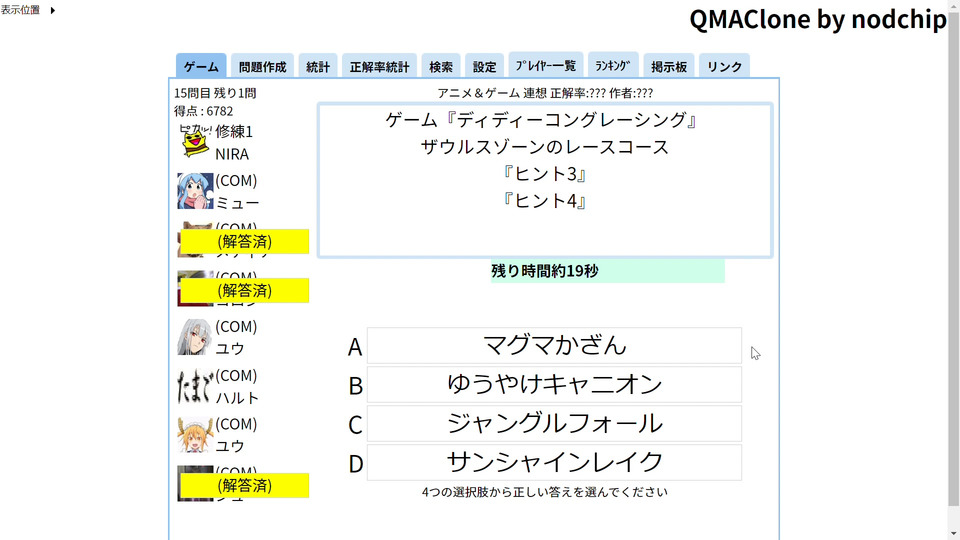
Task: Click the 残り時間約19秒 timer bar
Action: [x=607, y=271]
